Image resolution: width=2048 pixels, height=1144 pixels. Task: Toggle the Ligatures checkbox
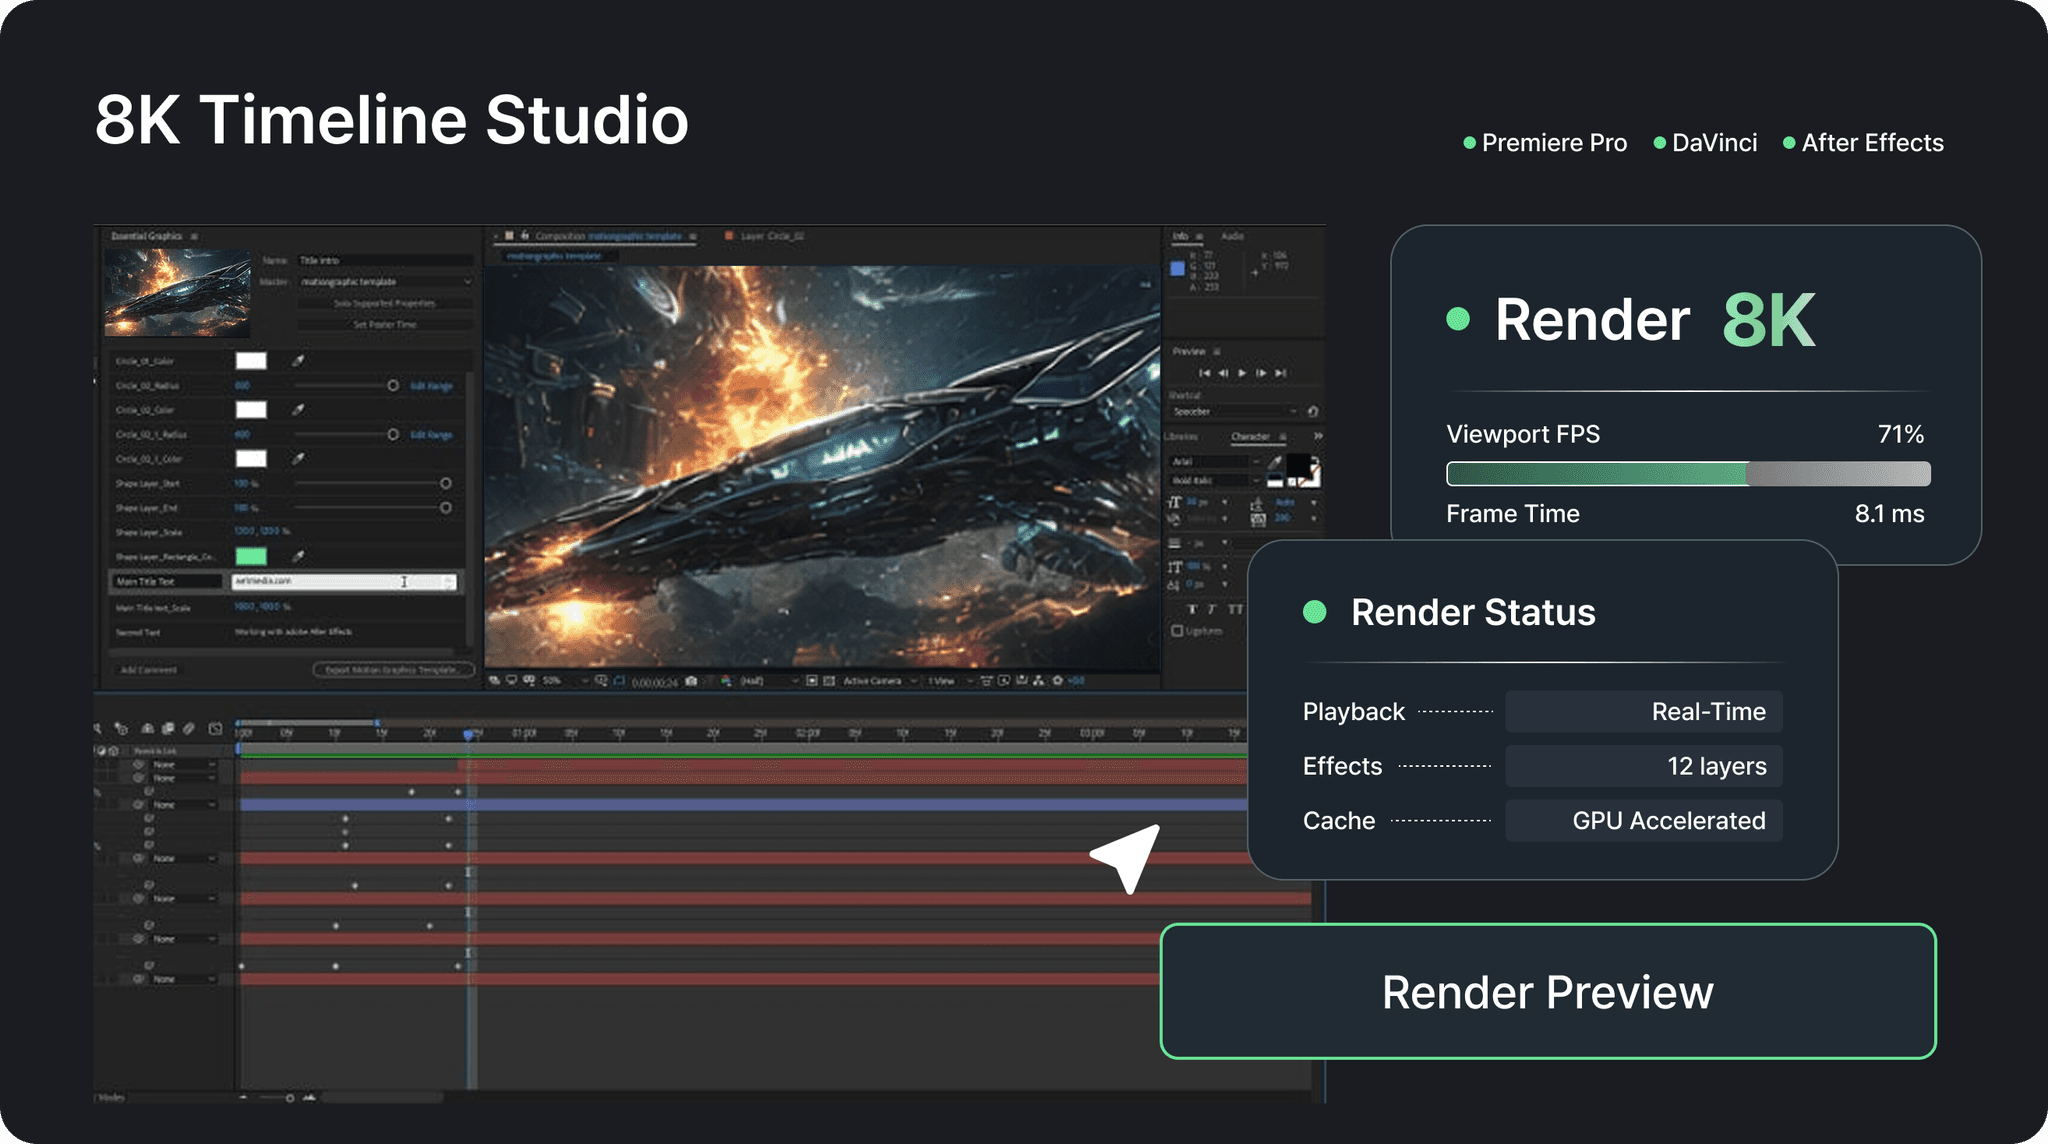point(1178,631)
